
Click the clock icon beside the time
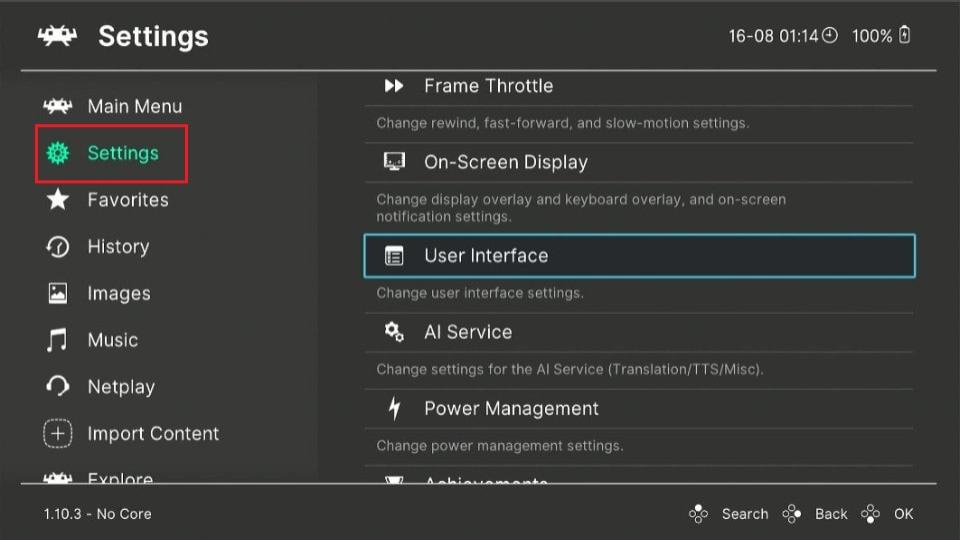(830, 36)
